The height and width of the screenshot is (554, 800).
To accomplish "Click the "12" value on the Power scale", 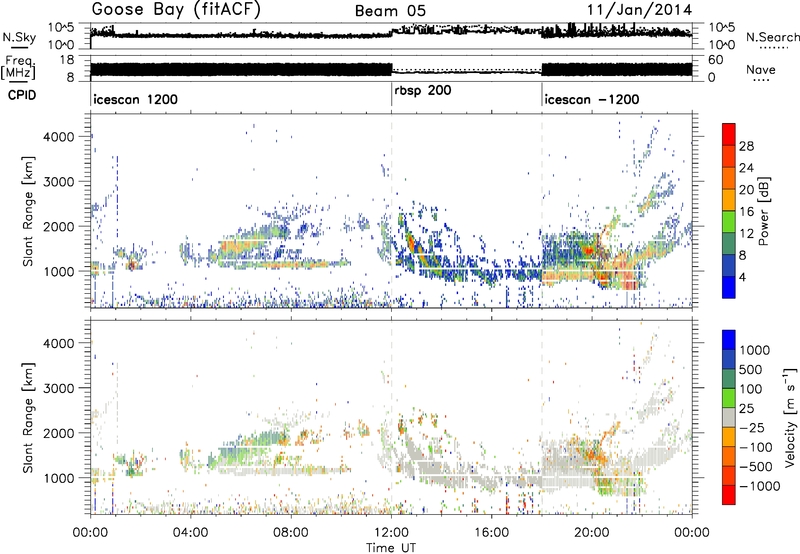I will coord(746,234).
